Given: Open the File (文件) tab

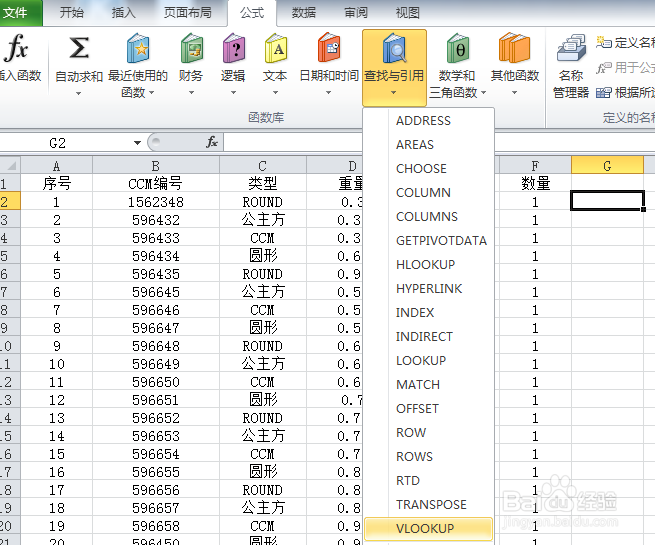Looking at the screenshot, I should (x=20, y=13).
